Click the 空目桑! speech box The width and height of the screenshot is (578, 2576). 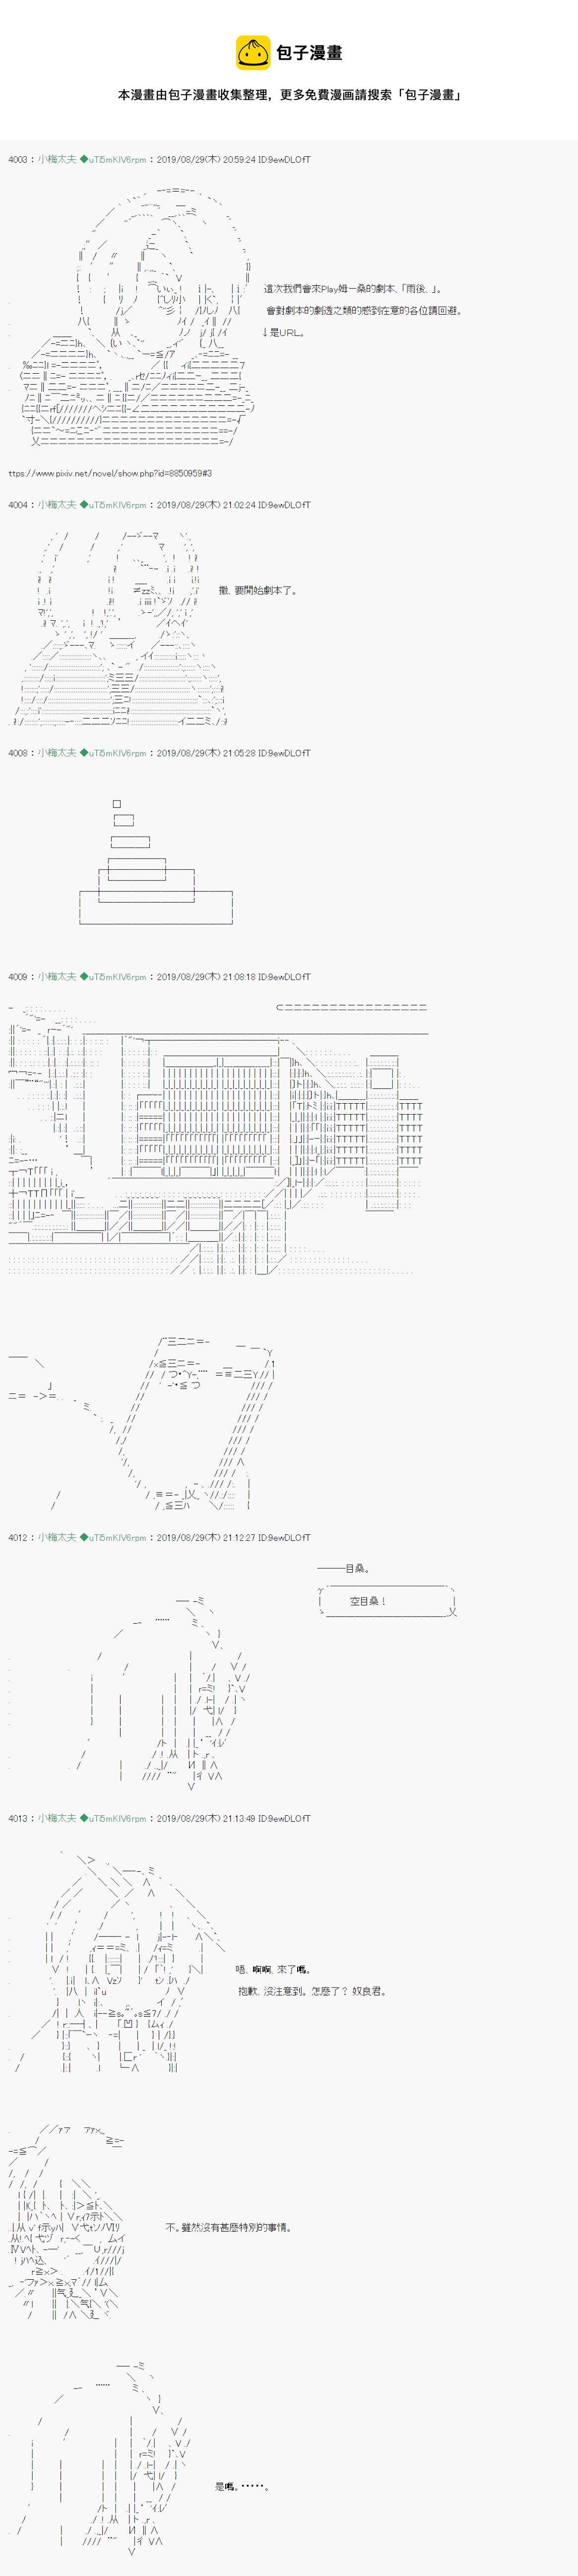[x=386, y=1601]
